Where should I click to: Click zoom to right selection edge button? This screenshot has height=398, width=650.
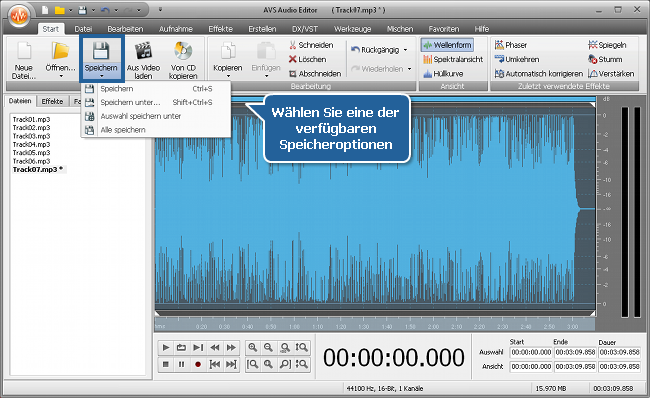(285, 364)
